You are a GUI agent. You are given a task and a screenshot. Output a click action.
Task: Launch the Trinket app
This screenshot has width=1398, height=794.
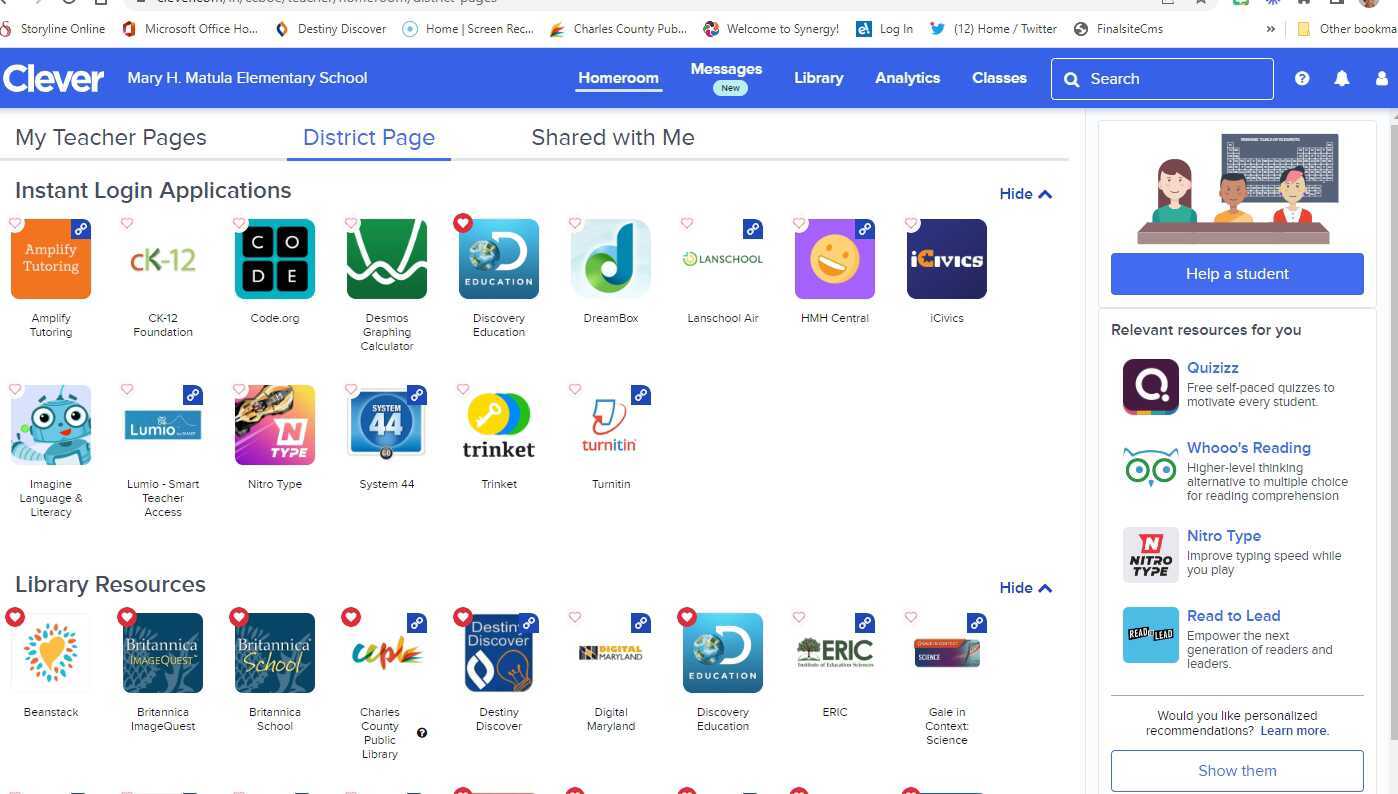tap(499, 425)
